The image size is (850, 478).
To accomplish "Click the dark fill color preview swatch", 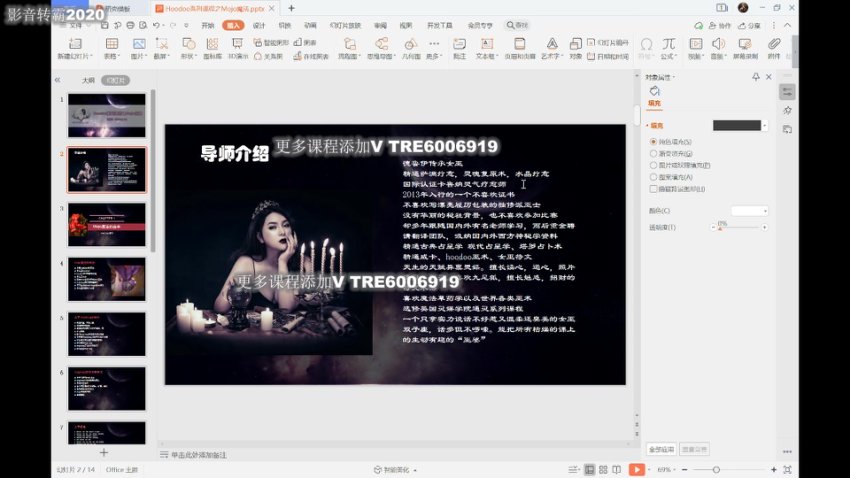I will [x=737, y=126].
